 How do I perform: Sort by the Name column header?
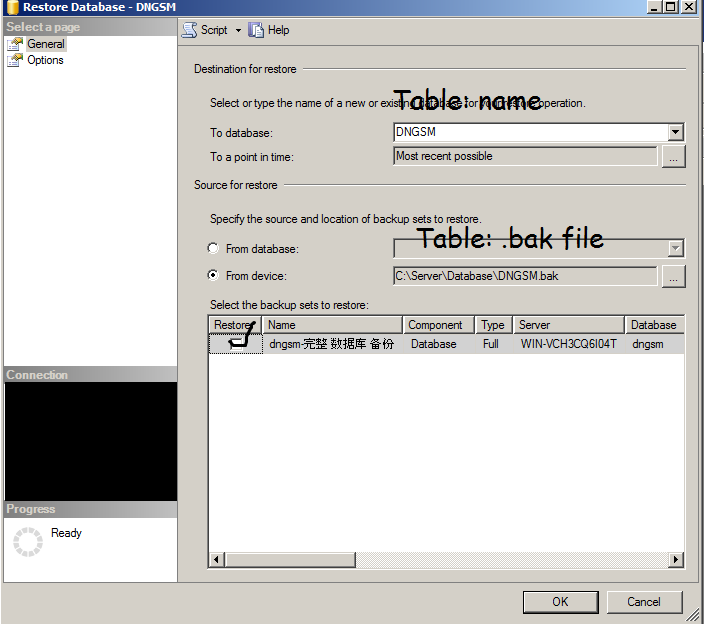[x=332, y=325]
